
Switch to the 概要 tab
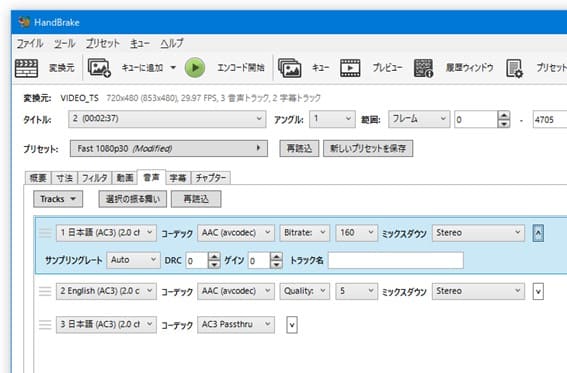pyautogui.click(x=38, y=178)
